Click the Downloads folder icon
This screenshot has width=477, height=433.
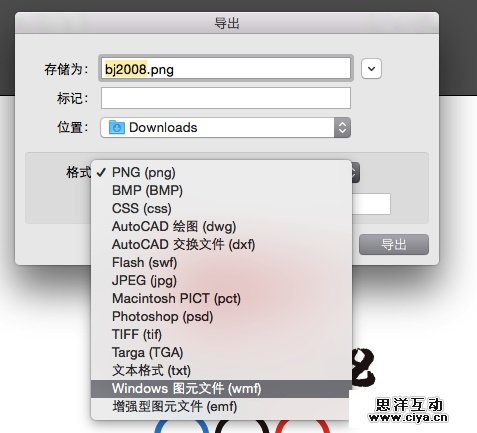(x=117, y=127)
